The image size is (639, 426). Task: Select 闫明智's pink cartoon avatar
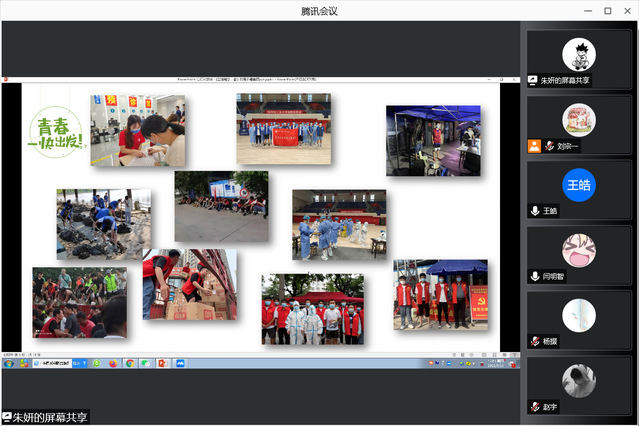pyautogui.click(x=579, y=250)
